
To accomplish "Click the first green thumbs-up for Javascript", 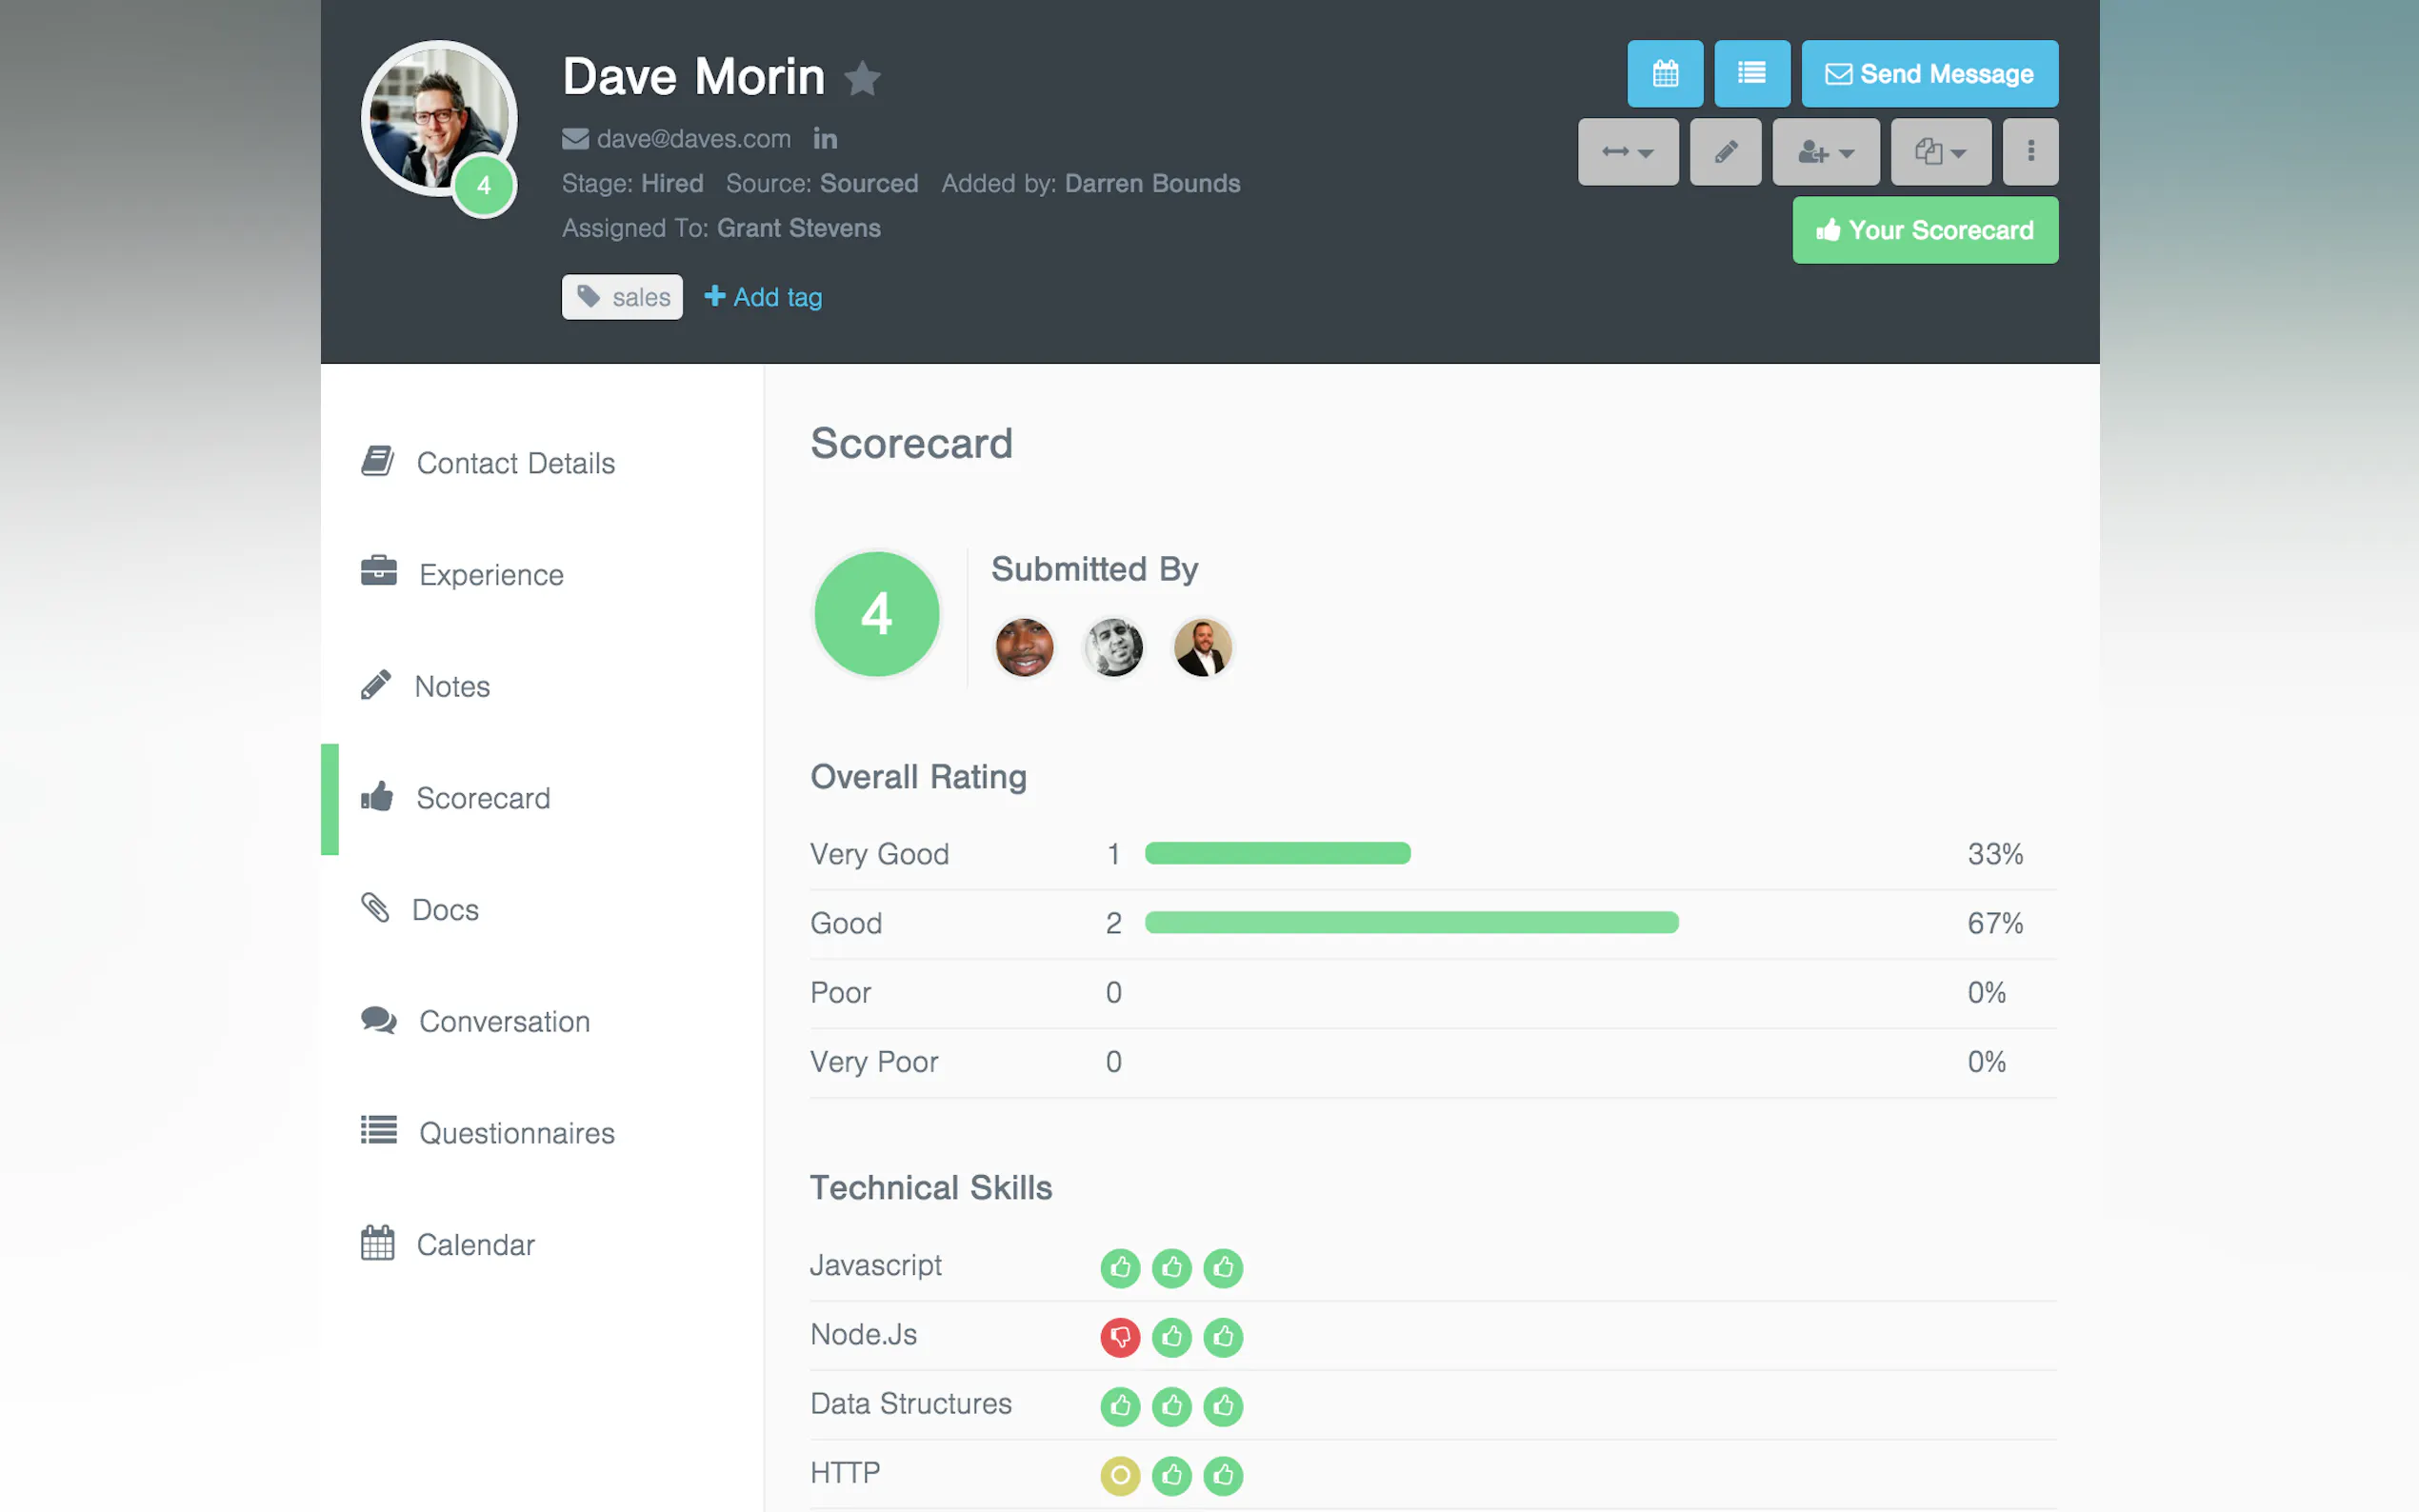I will tap(1119, 1268).
